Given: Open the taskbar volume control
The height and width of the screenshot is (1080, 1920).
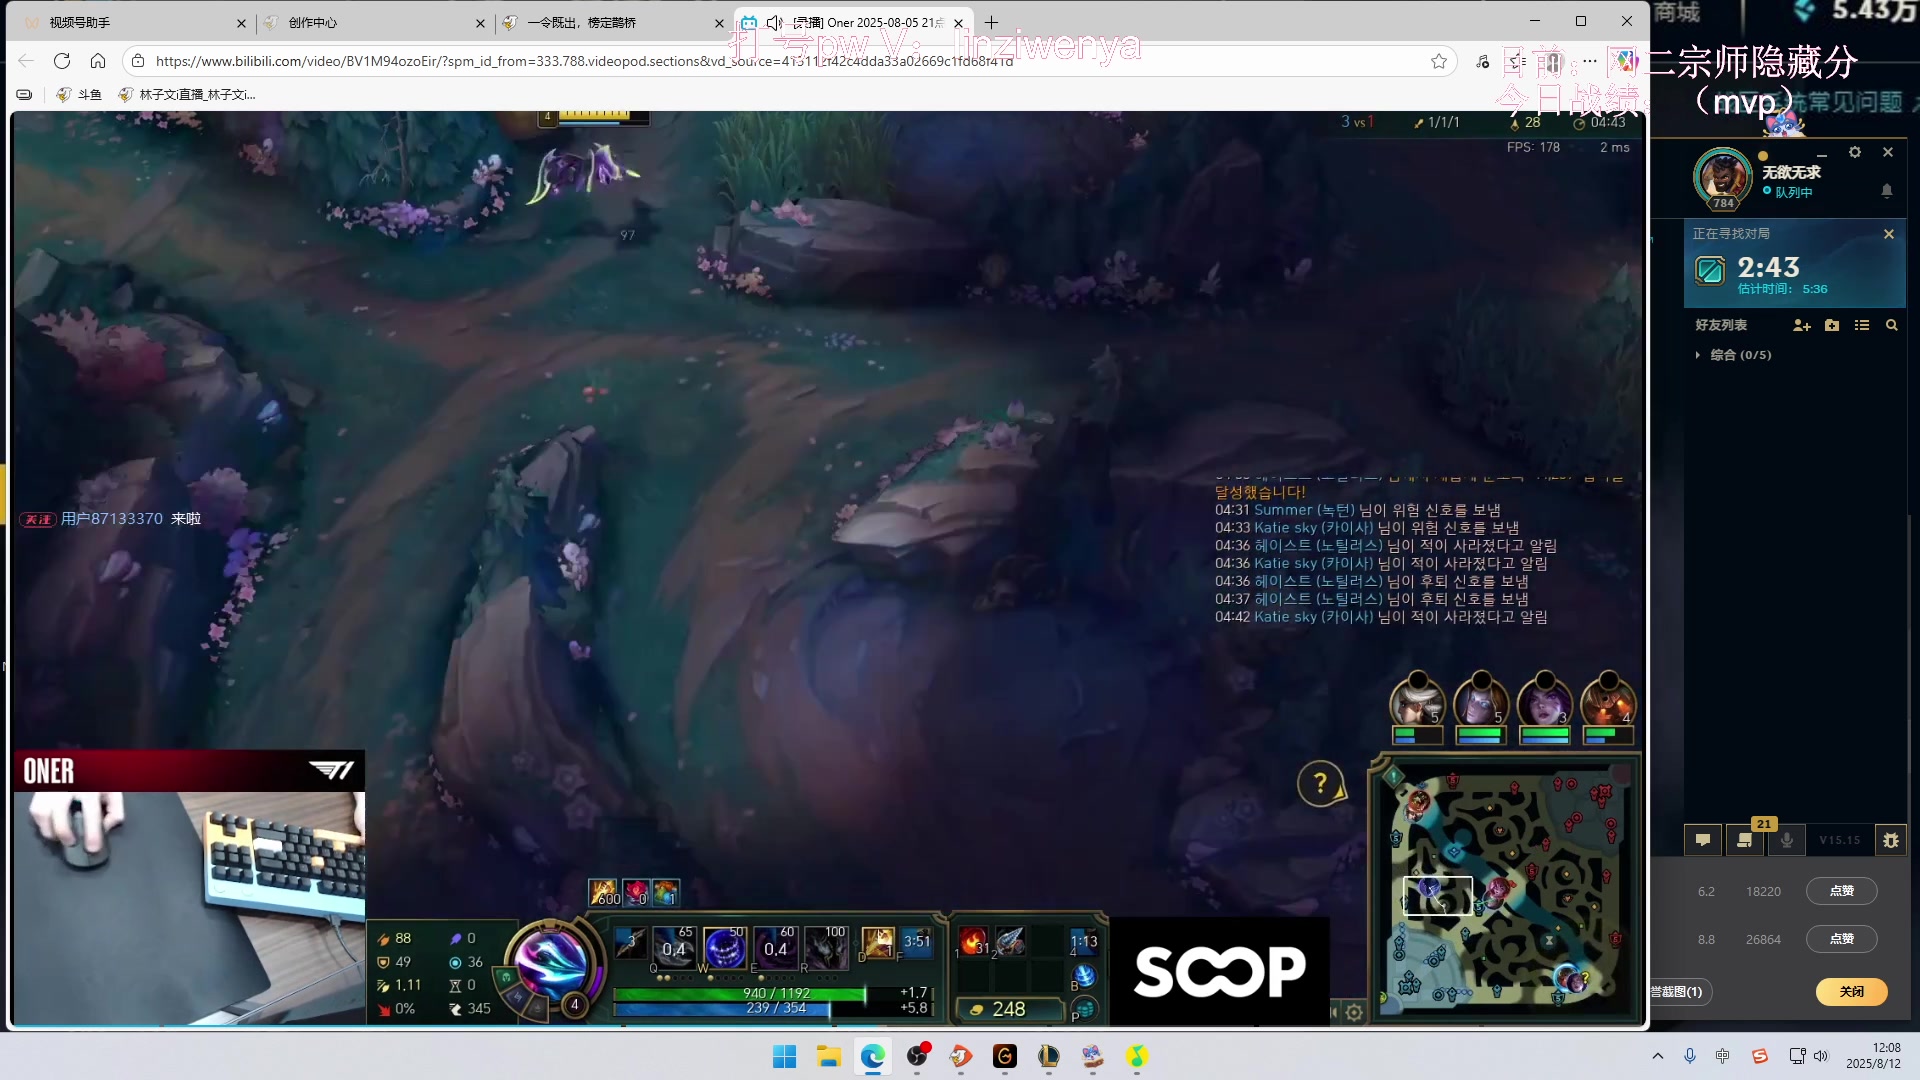Looking at the screenshot, I should click(x=1821, y=1056).
